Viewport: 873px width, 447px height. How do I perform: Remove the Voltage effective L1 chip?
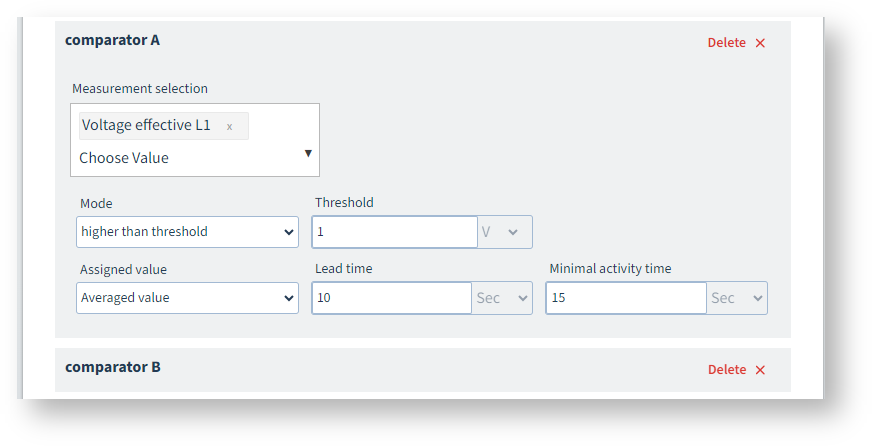[x=229, y=126]
